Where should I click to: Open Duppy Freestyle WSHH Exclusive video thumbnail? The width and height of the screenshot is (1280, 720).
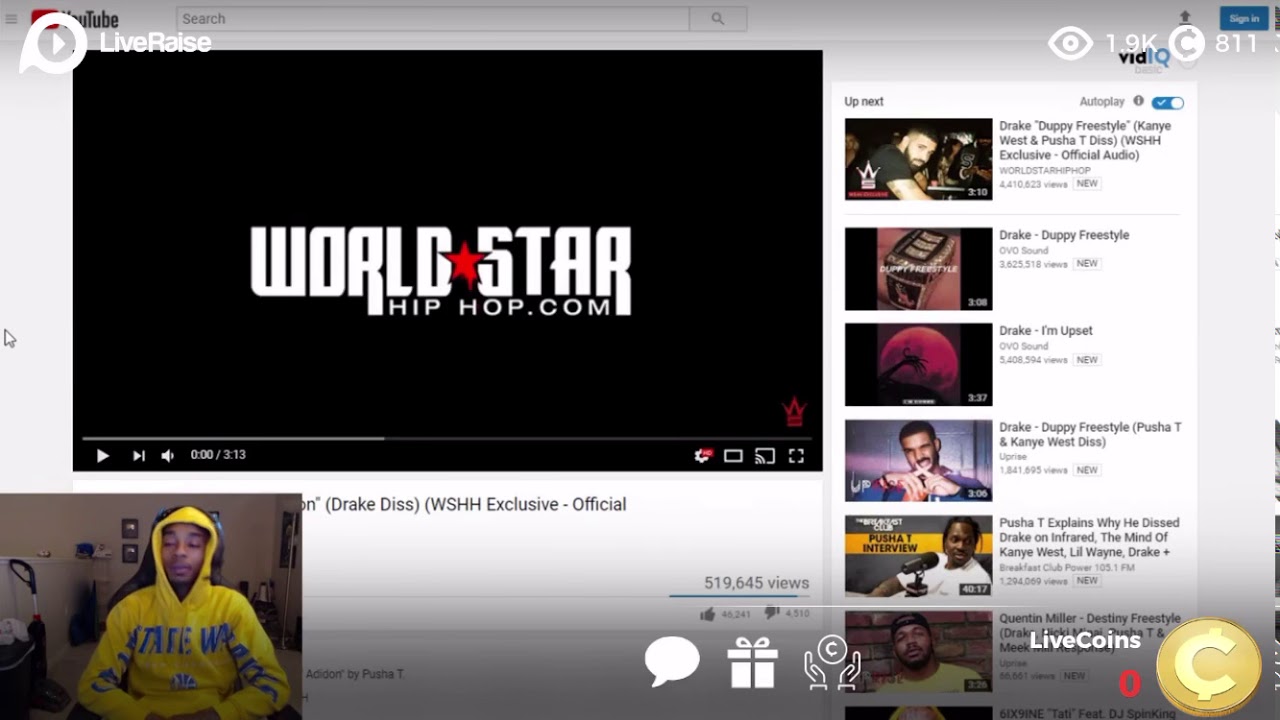(x=918, y=159)
